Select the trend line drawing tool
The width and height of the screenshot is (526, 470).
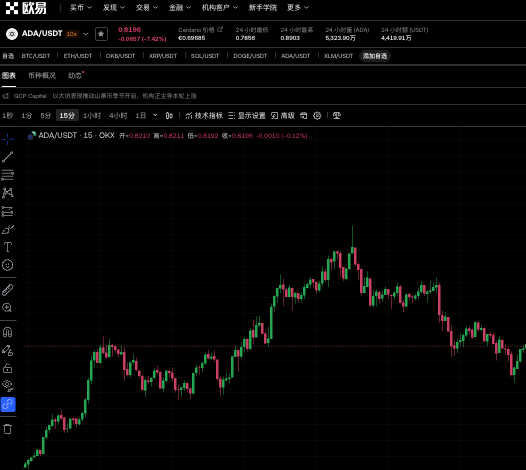8,157
